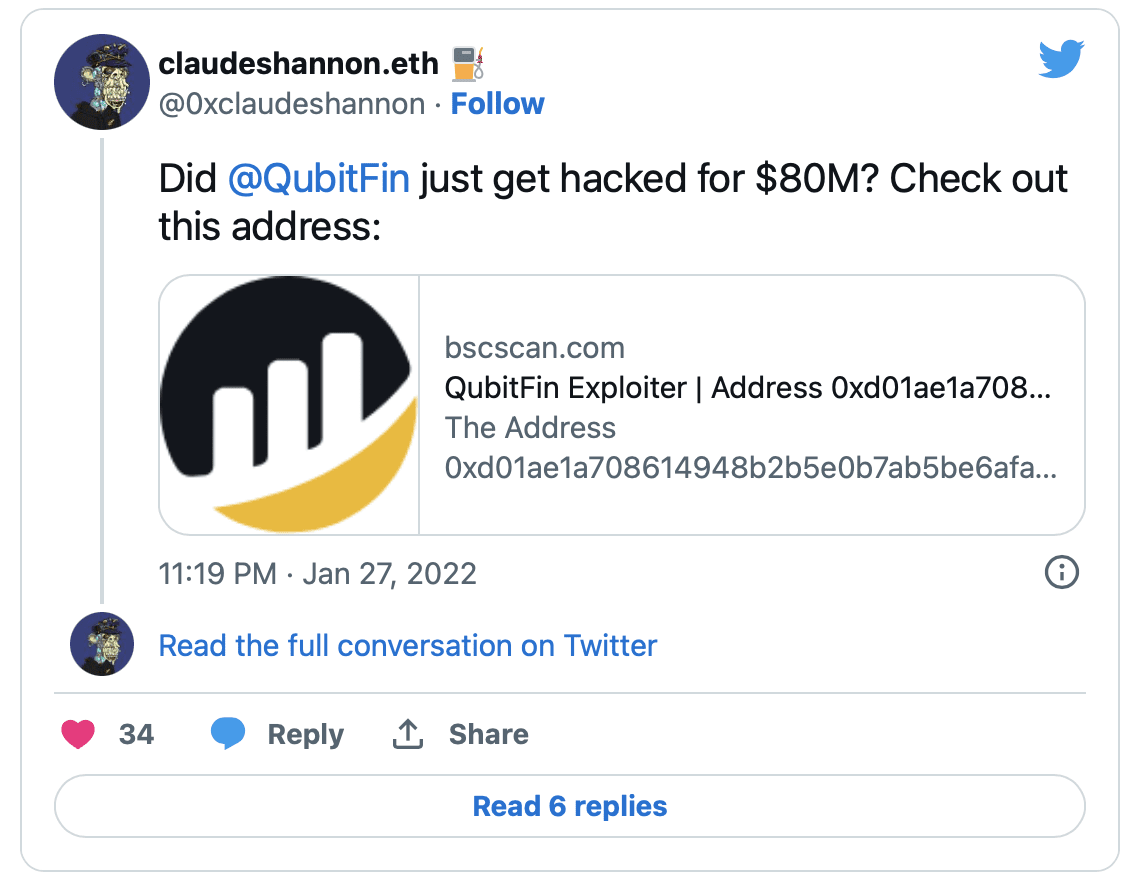Click the large claudeshannon.eth profile avatar
1136x888 pixels.
click(x=101, y=82)
